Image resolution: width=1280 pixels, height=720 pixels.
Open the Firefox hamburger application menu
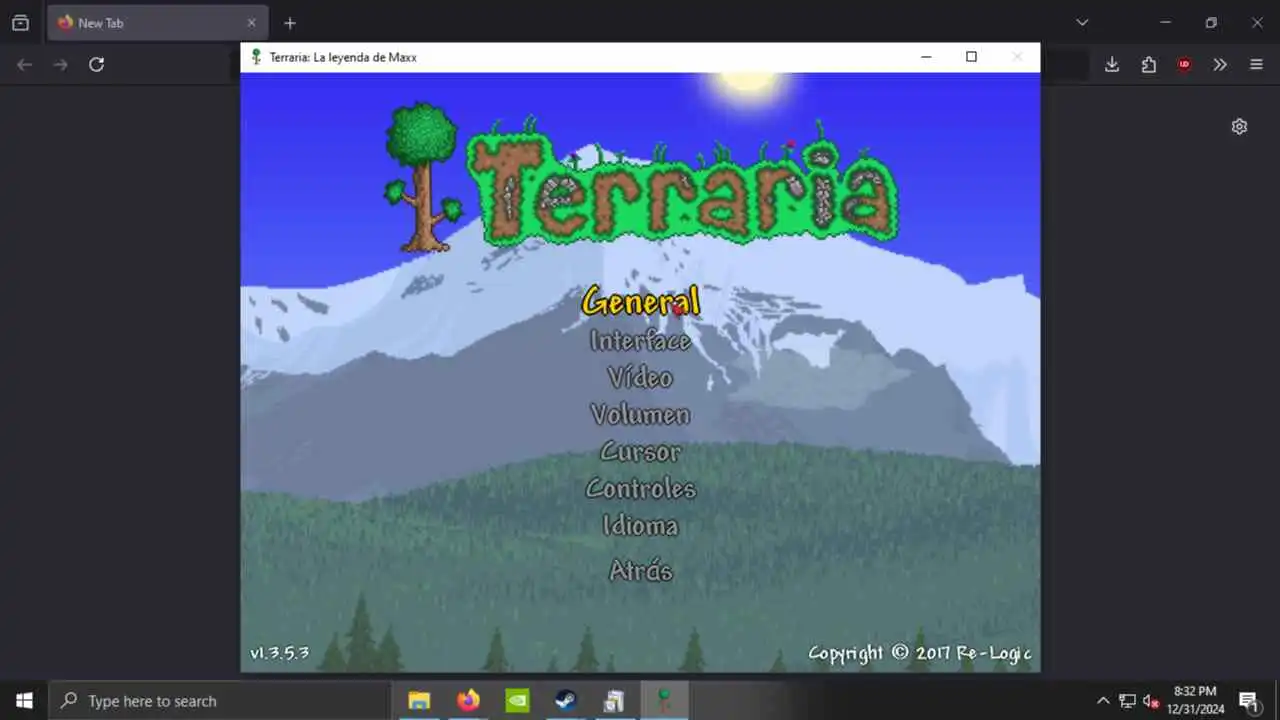pyautogui.click(x=1256, y=64)
